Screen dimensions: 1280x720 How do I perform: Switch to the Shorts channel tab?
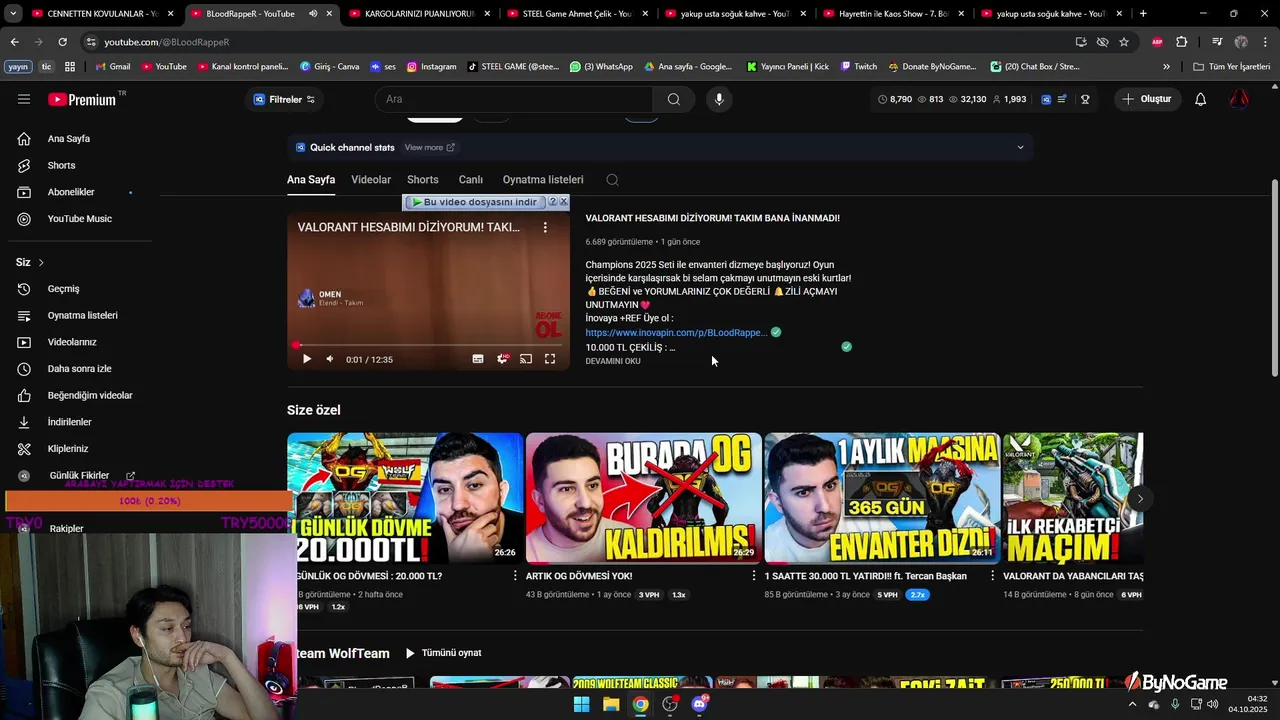(423, 180)
